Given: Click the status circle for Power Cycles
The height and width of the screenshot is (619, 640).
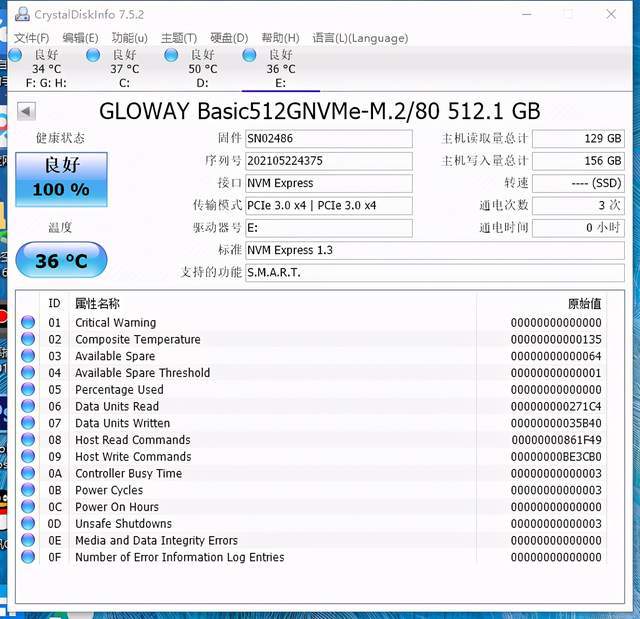Looking at the screenshot, I should point(28,490).
